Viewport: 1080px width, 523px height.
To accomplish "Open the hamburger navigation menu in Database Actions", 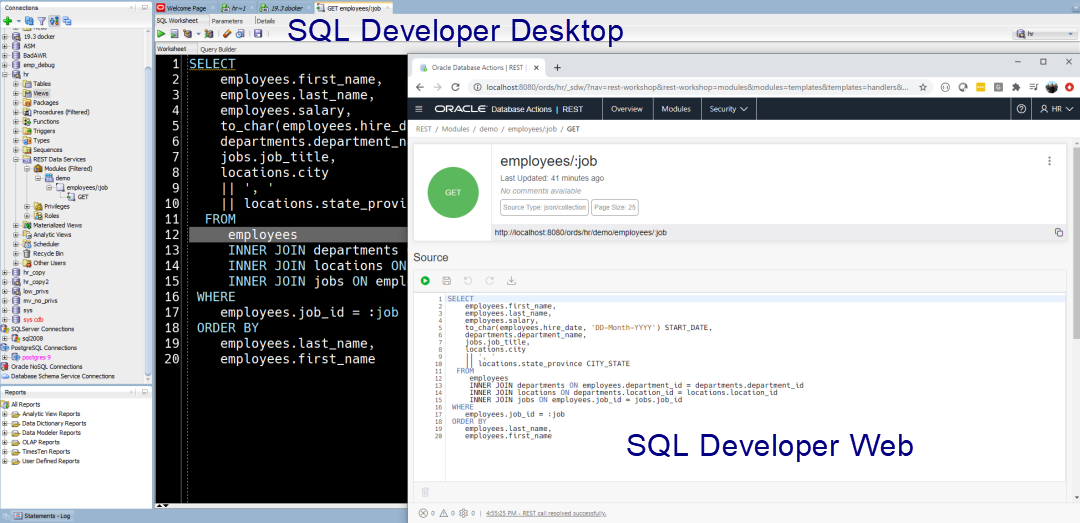I will pyautogui.click(x=419, y=109).
